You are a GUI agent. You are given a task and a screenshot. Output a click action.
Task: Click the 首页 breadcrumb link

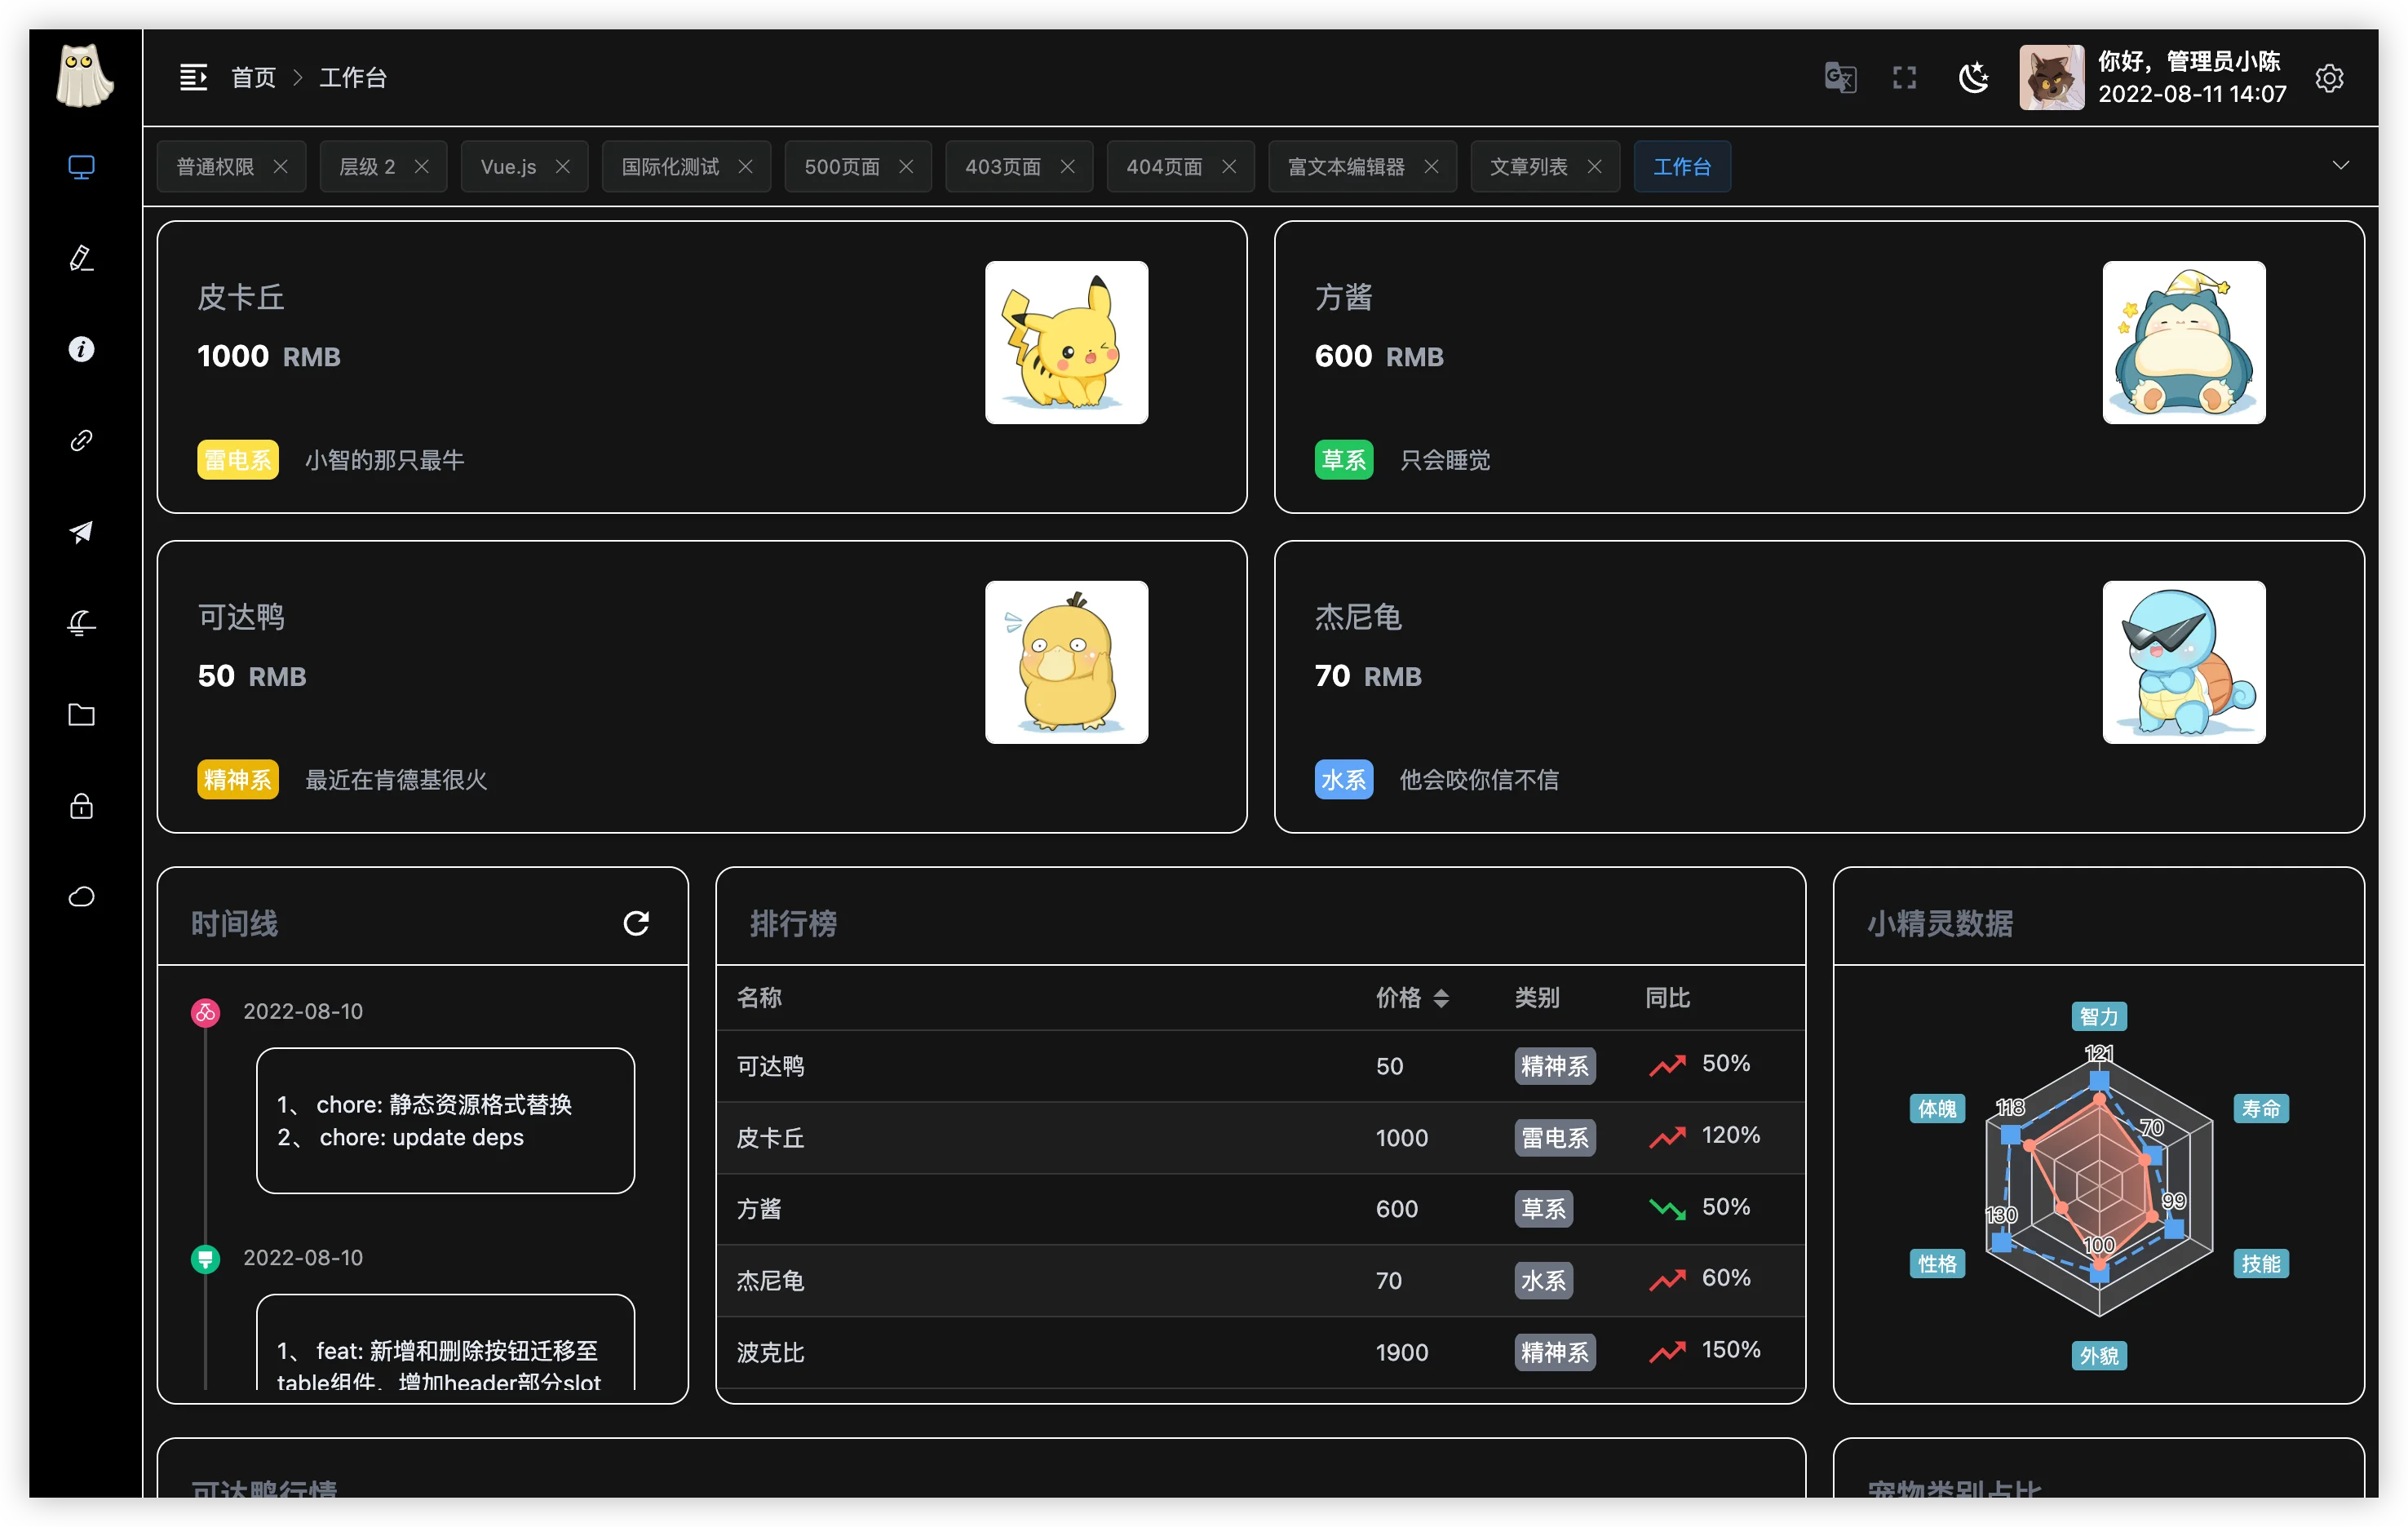pyautogui.click(x=253, y=78)
